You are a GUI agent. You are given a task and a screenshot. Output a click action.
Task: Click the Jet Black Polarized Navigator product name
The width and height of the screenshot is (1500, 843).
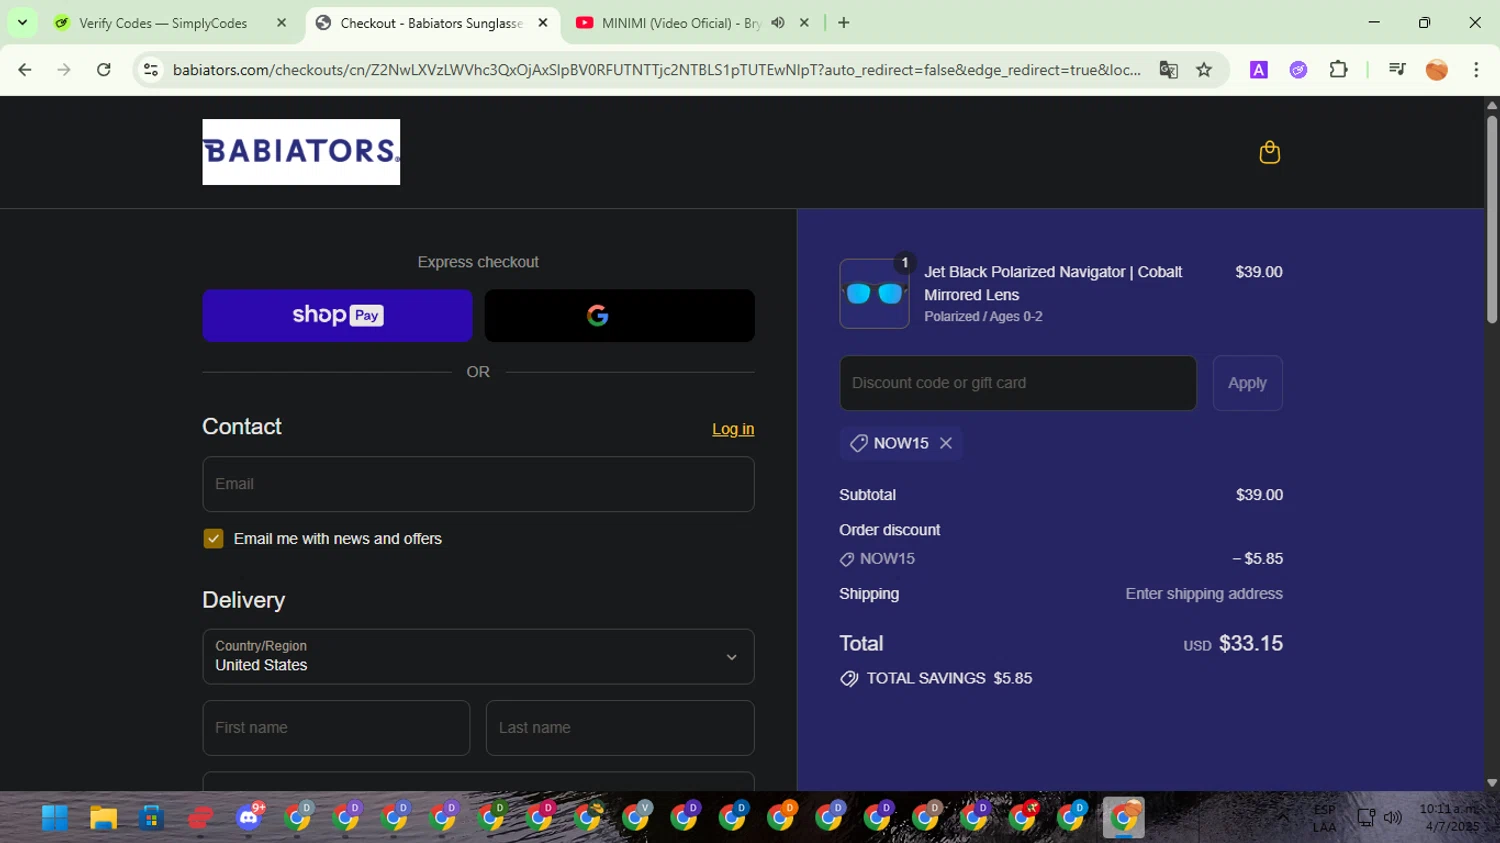click(x=1053, y=283)
